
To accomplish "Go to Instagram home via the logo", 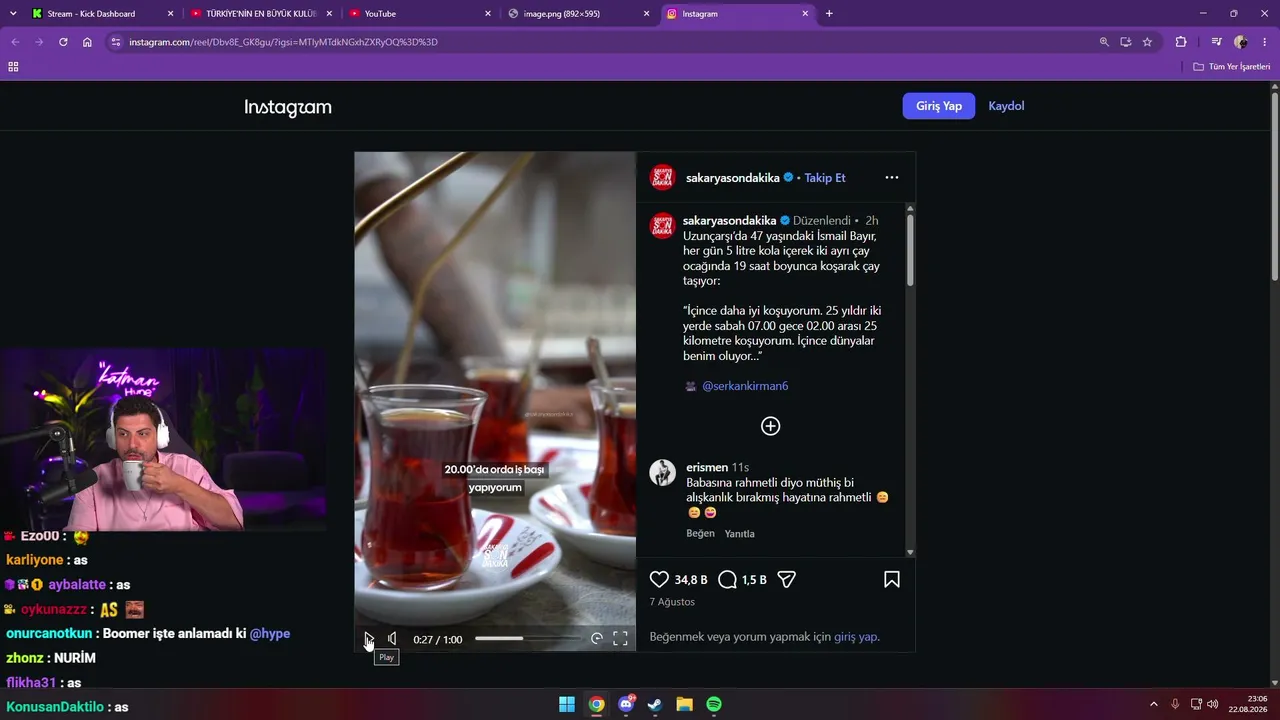I will click(288, 107).
